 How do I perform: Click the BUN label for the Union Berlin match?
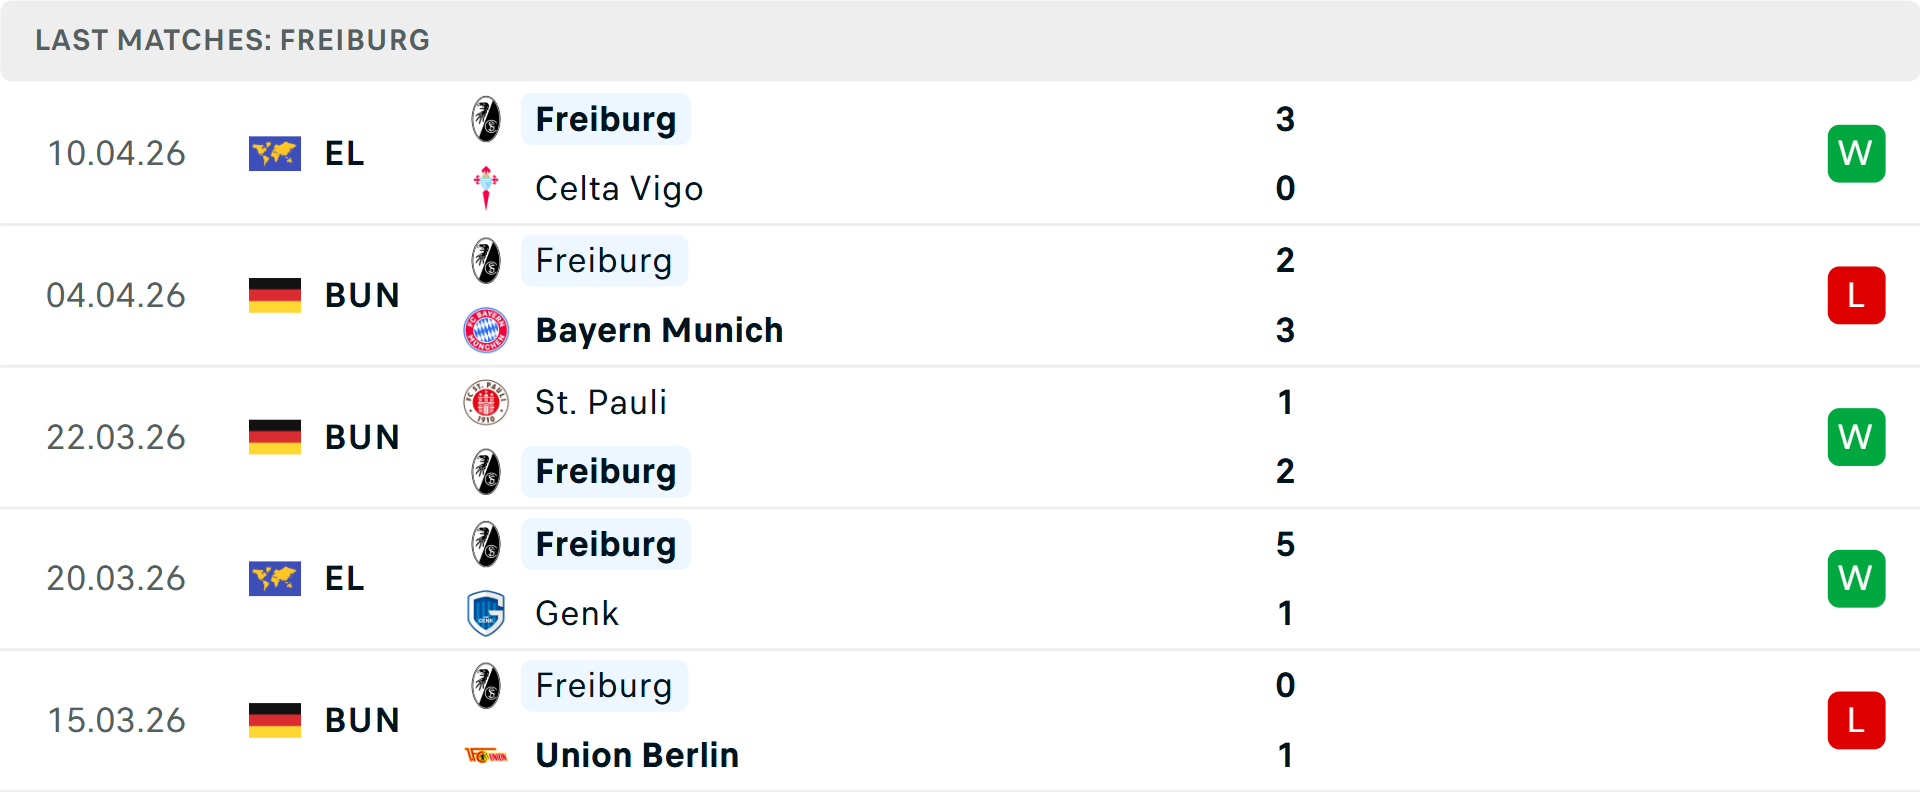click(x=362, y=720)
